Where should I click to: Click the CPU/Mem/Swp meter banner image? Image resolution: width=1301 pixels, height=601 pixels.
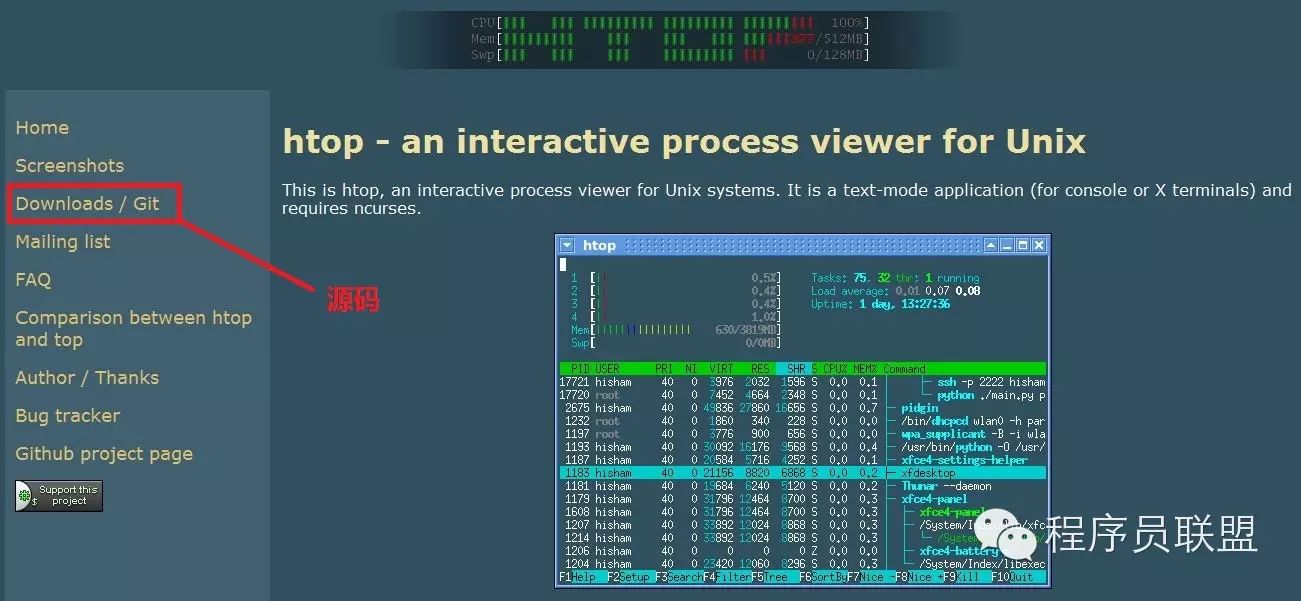pyautogui.click(x=670, y=39)
